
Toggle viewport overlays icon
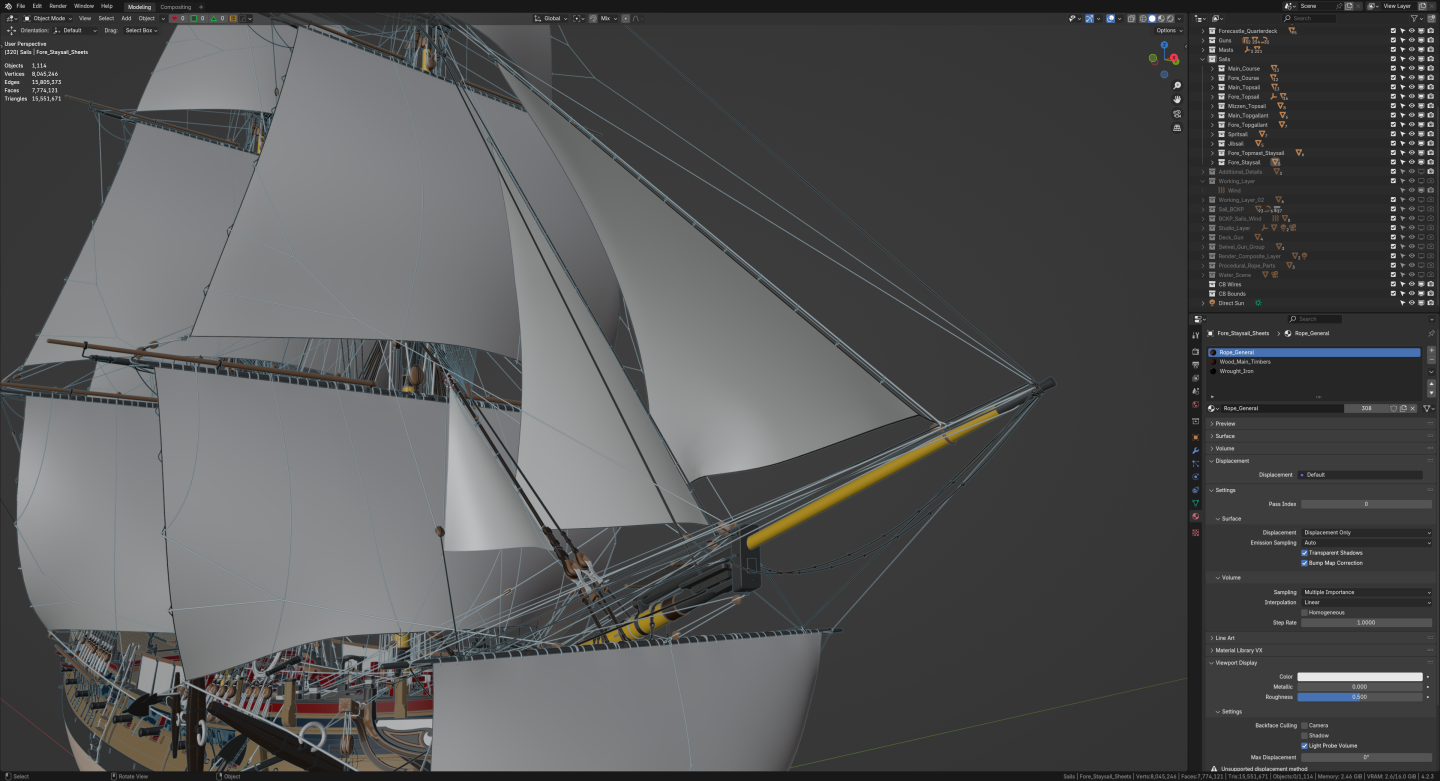click(x=1111, y=18)
